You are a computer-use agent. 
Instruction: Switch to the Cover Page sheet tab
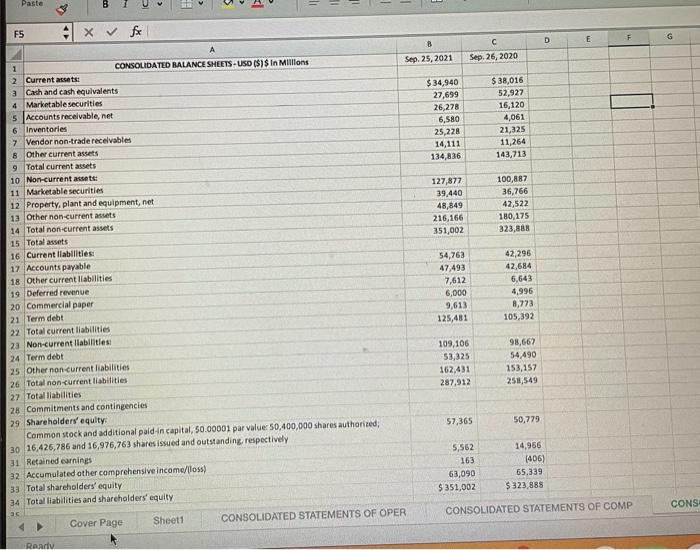96,523
